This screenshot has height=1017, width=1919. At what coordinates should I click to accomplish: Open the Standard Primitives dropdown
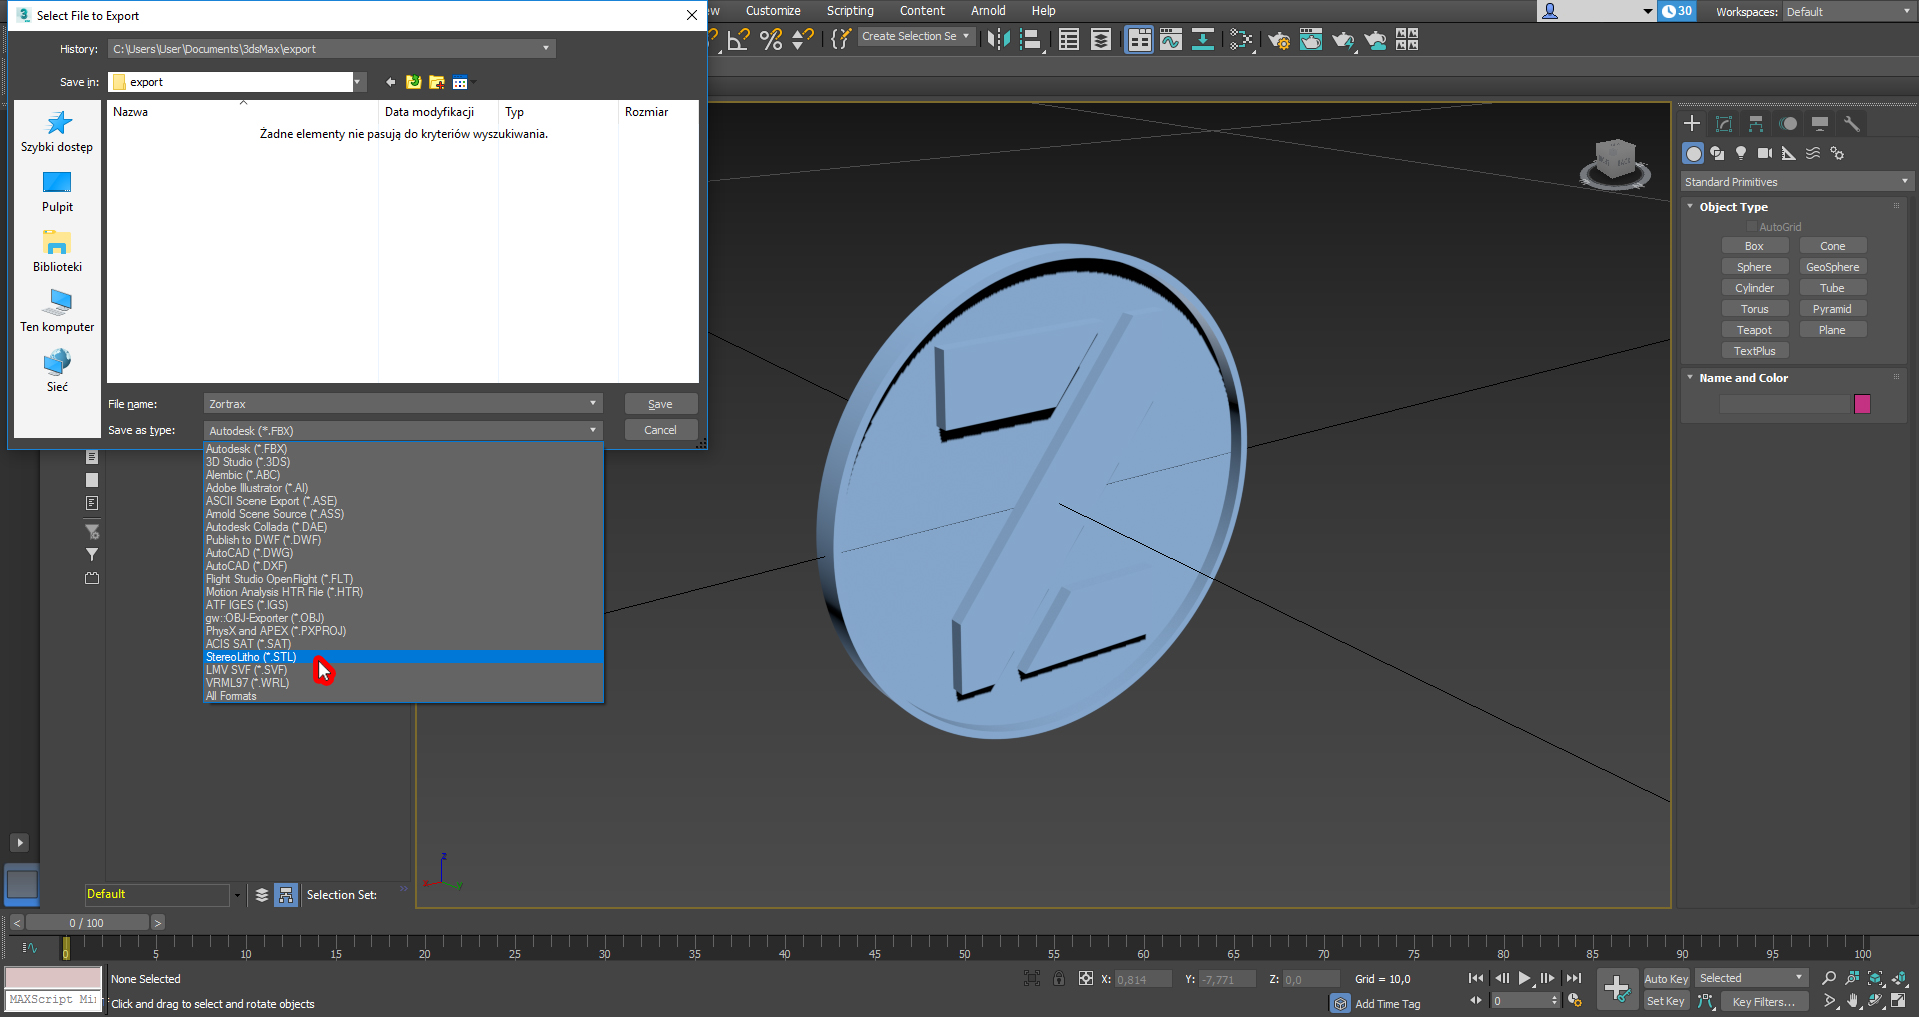(1796, 182)
